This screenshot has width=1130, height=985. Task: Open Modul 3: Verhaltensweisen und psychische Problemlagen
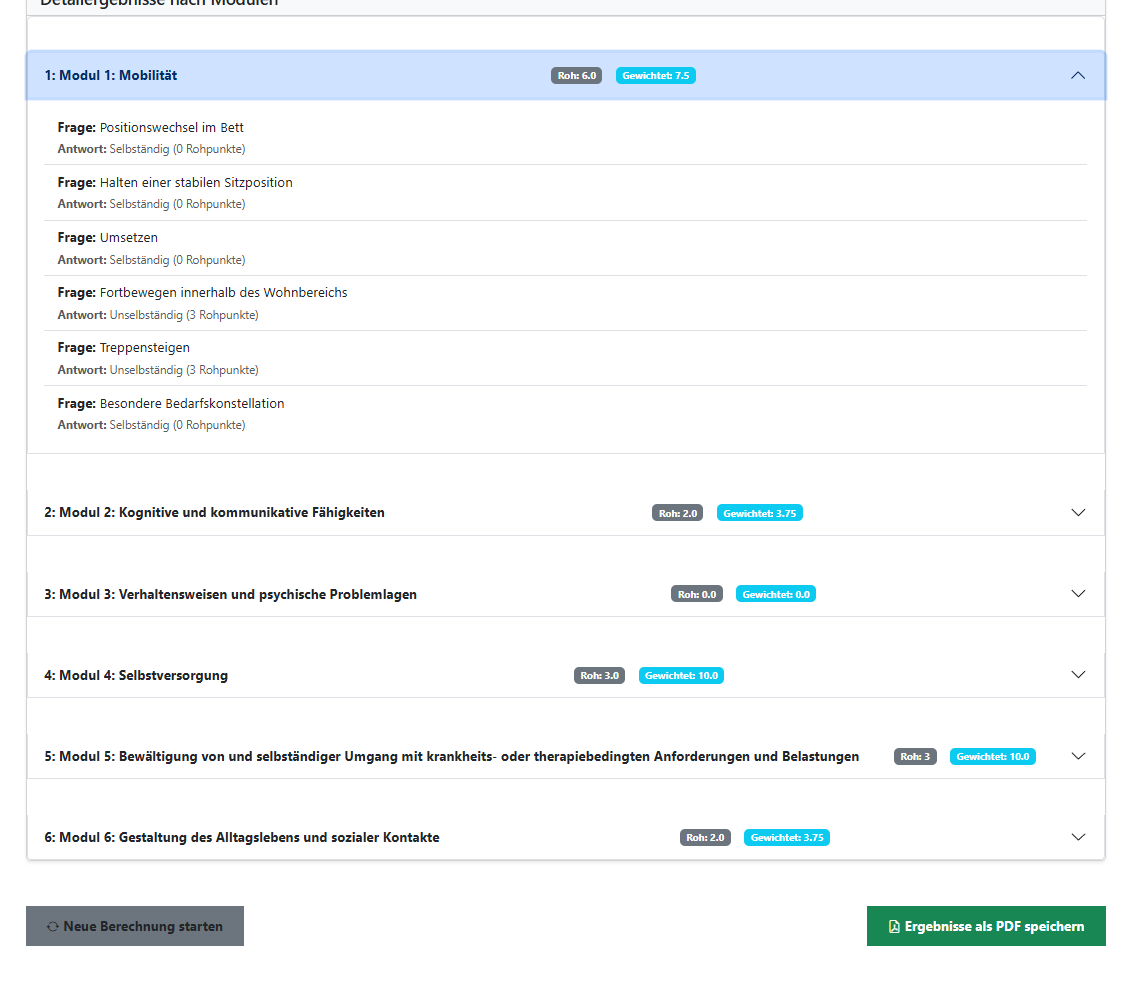[230, 594]
